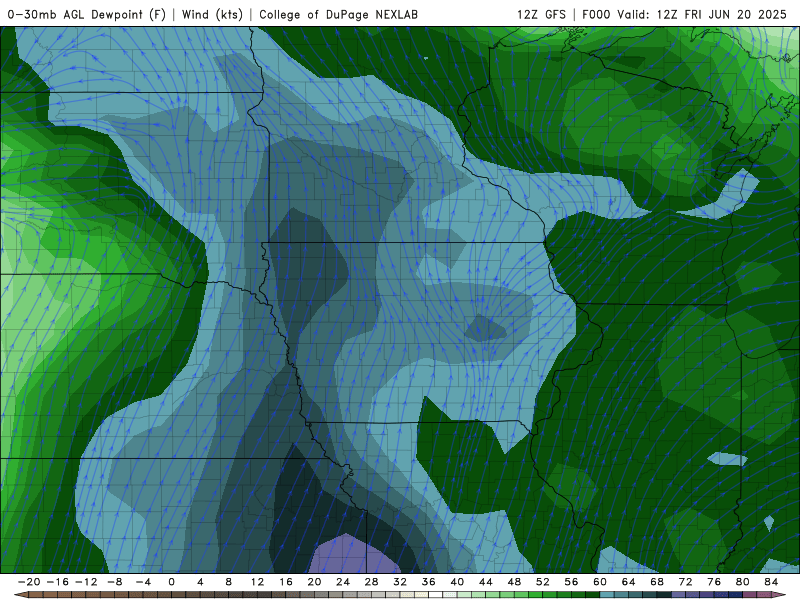This screenshot has width=800, height=600.
Task: Click the "72" legend value
Action: point(686,582)
